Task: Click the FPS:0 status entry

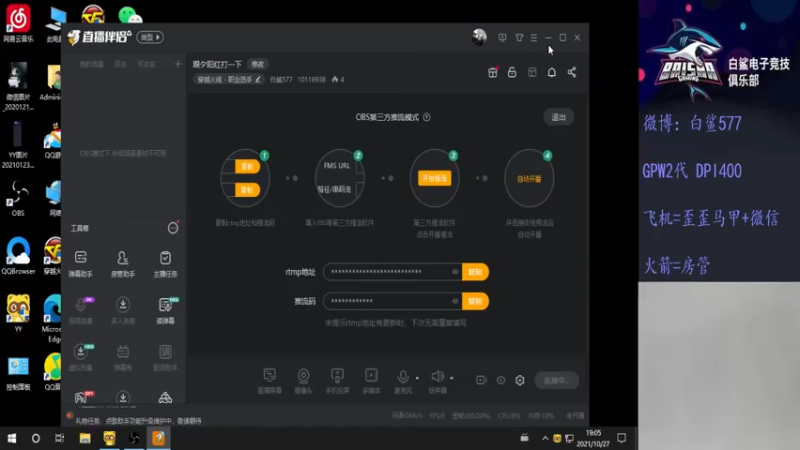Action: click(x=437, y=416)
